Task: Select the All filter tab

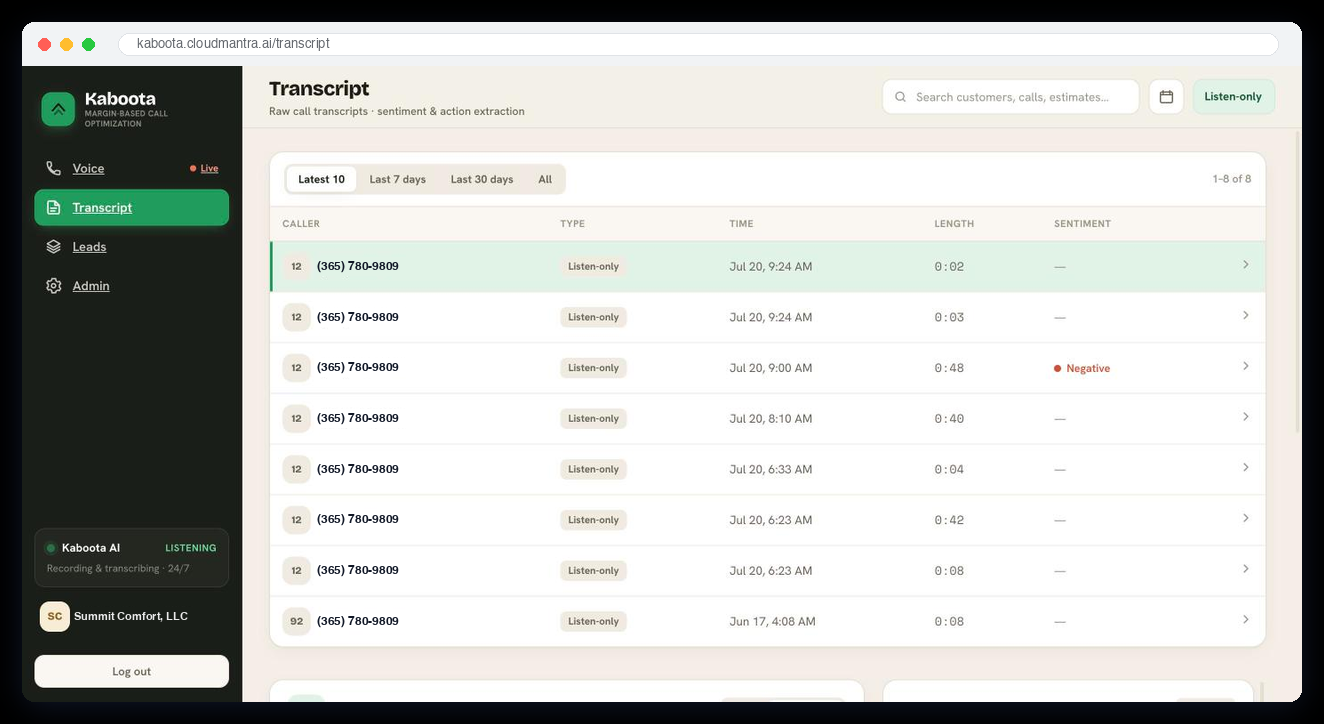Action: coord(545,179)
